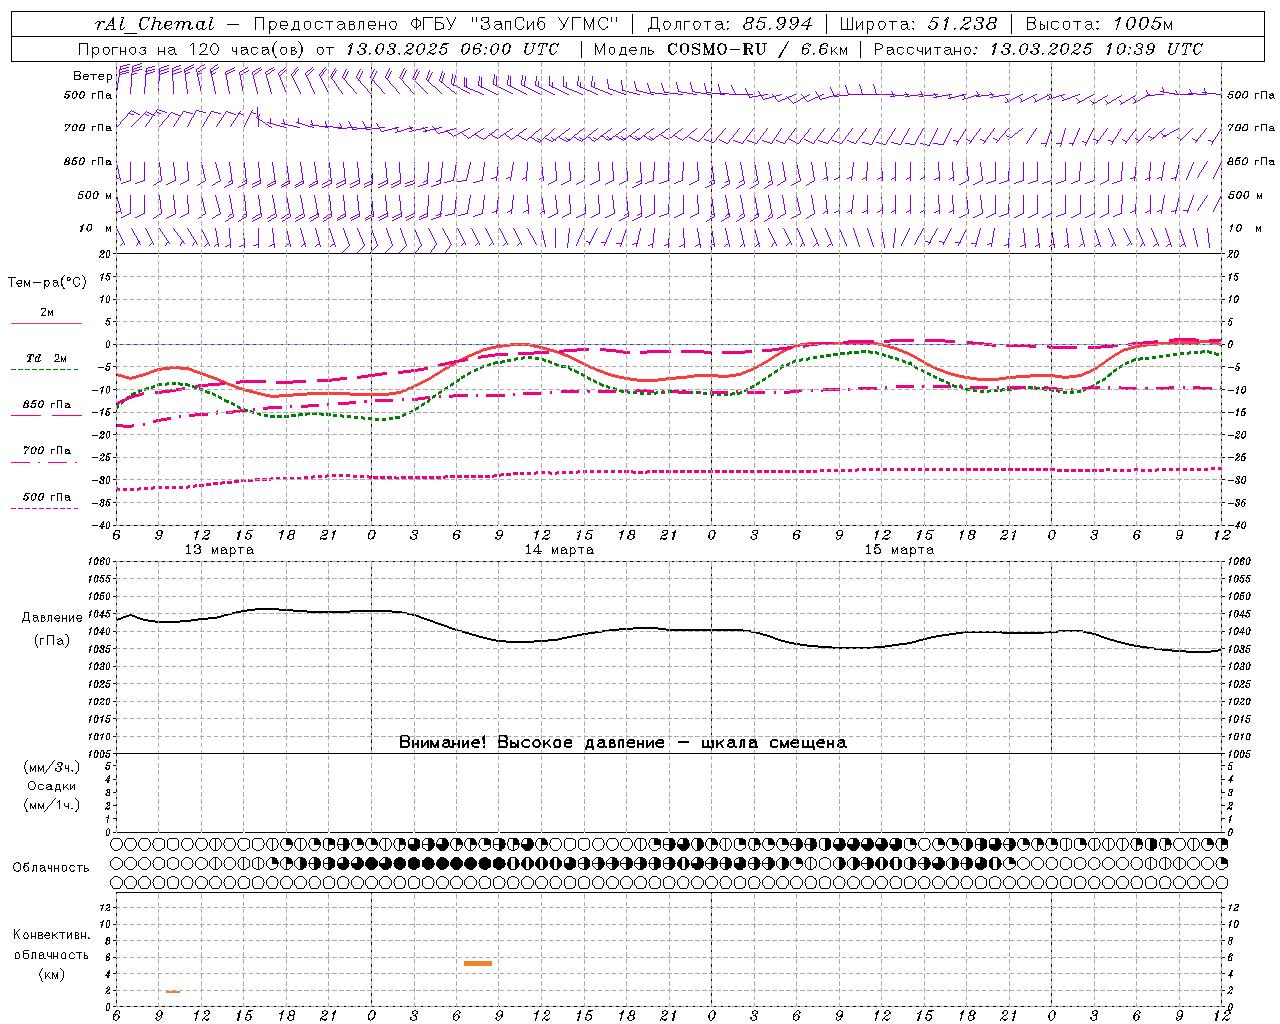Click the Осадки panel label

coord(52,786)
